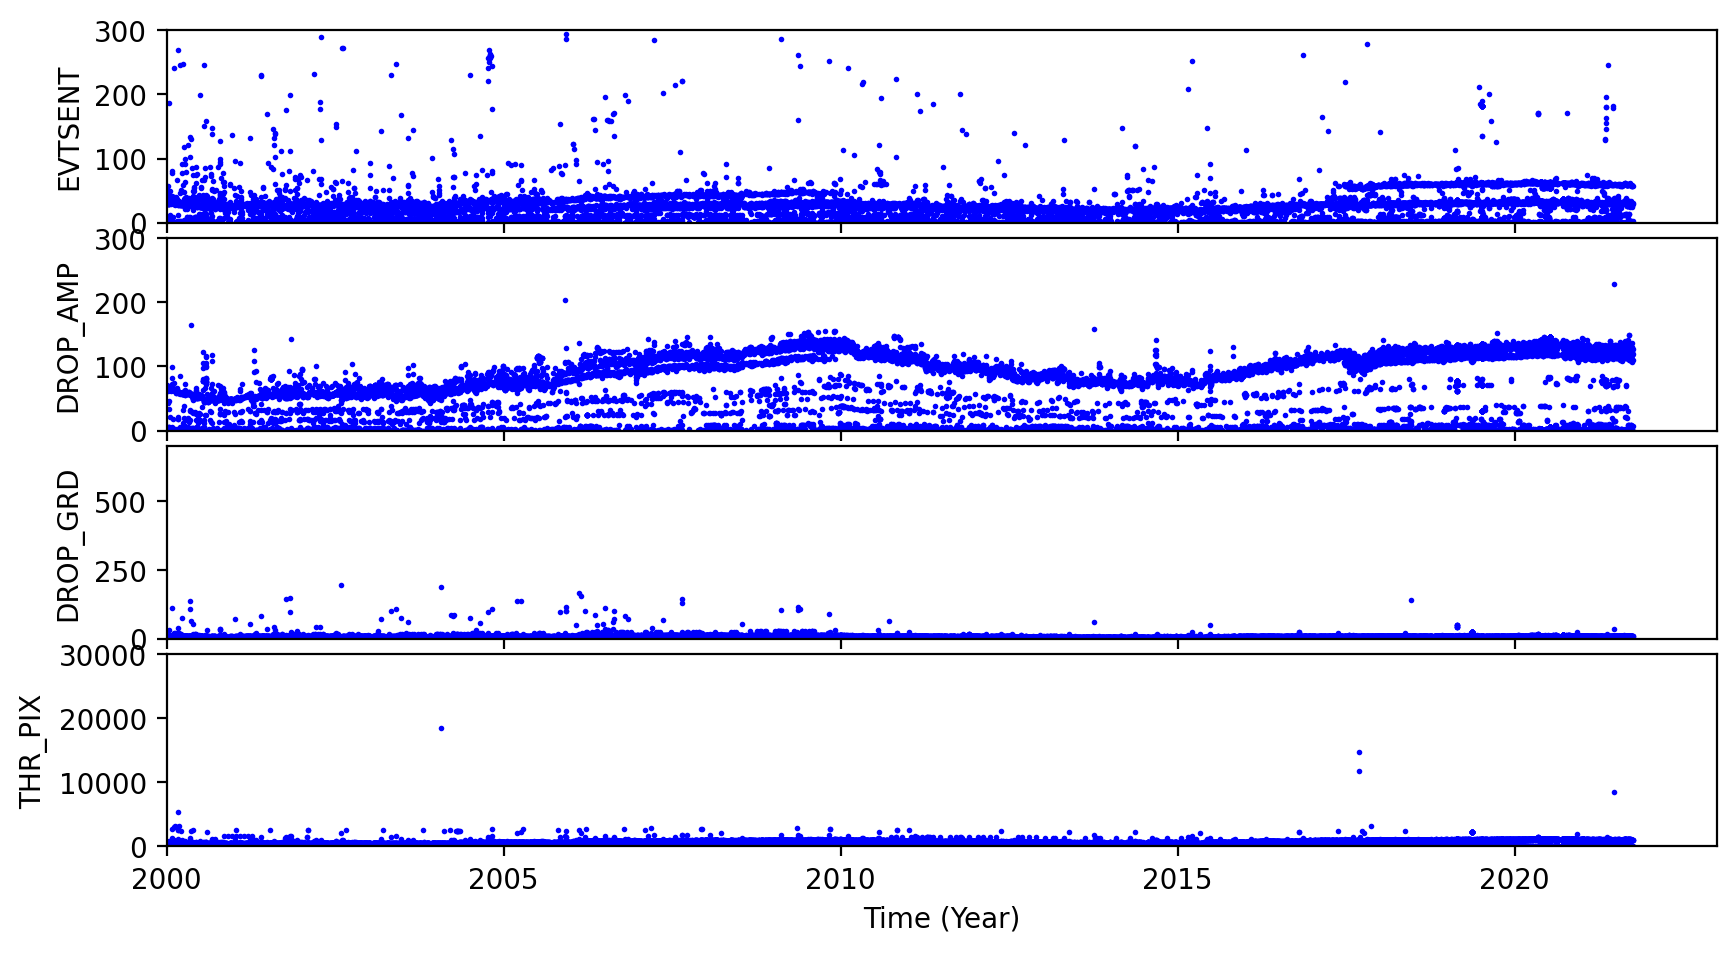1736x953 pixels.
Task: Select the 2020 tick label on the time axis
Action: coord(1515,880)
